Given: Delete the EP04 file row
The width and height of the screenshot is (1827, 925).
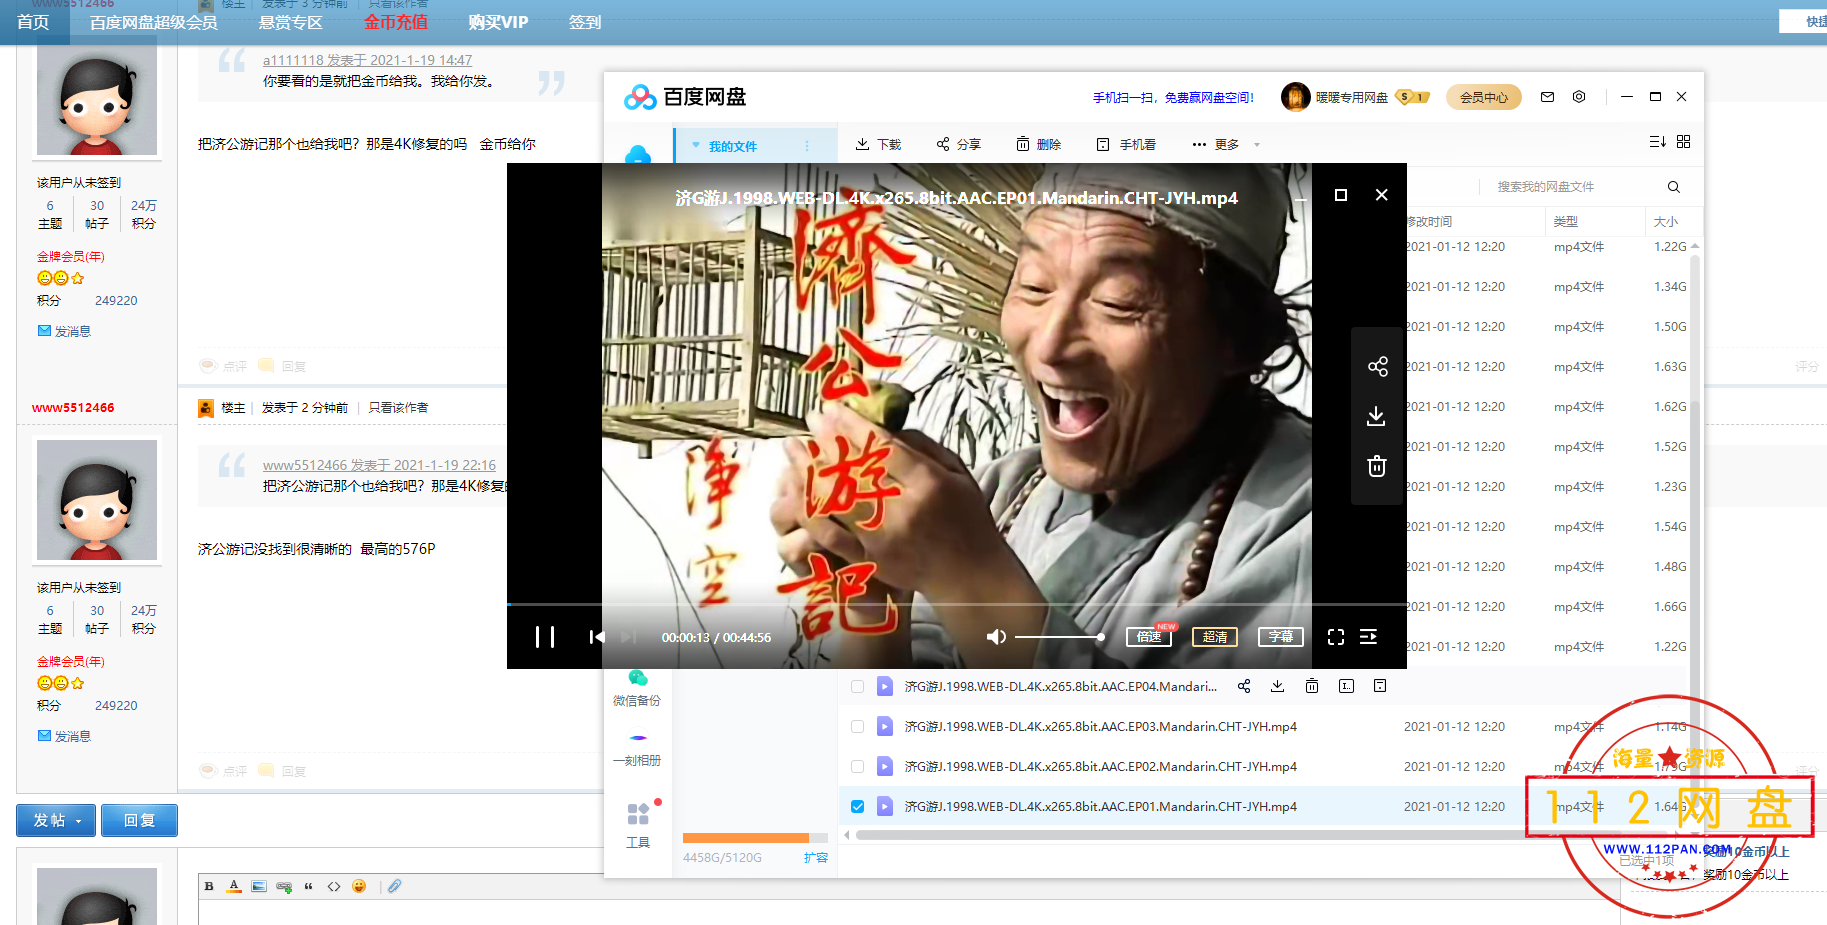Looking at the screenshot, I should pos(1312,686).
